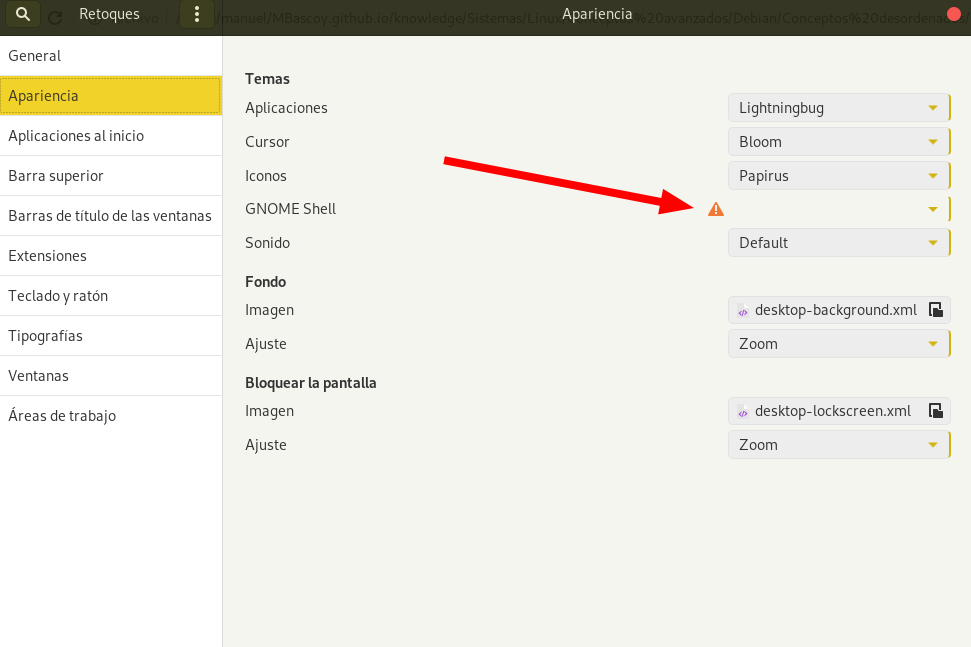Click the orange warning icon beside GNOME Shell

tap(715, 209)
